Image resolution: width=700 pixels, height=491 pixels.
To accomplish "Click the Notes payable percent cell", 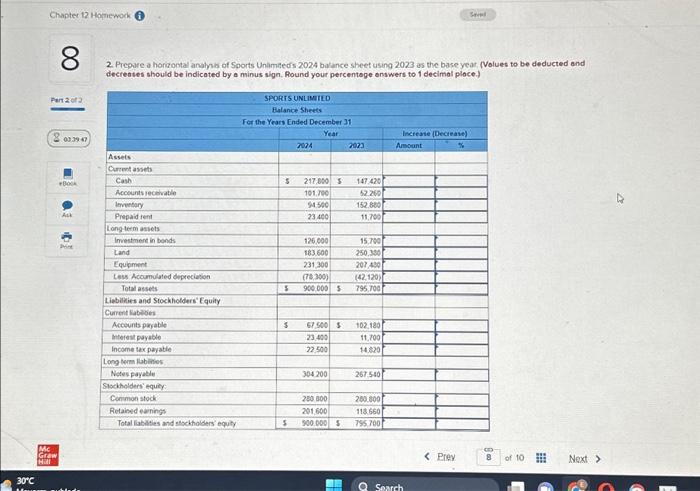I will point(462,374).
